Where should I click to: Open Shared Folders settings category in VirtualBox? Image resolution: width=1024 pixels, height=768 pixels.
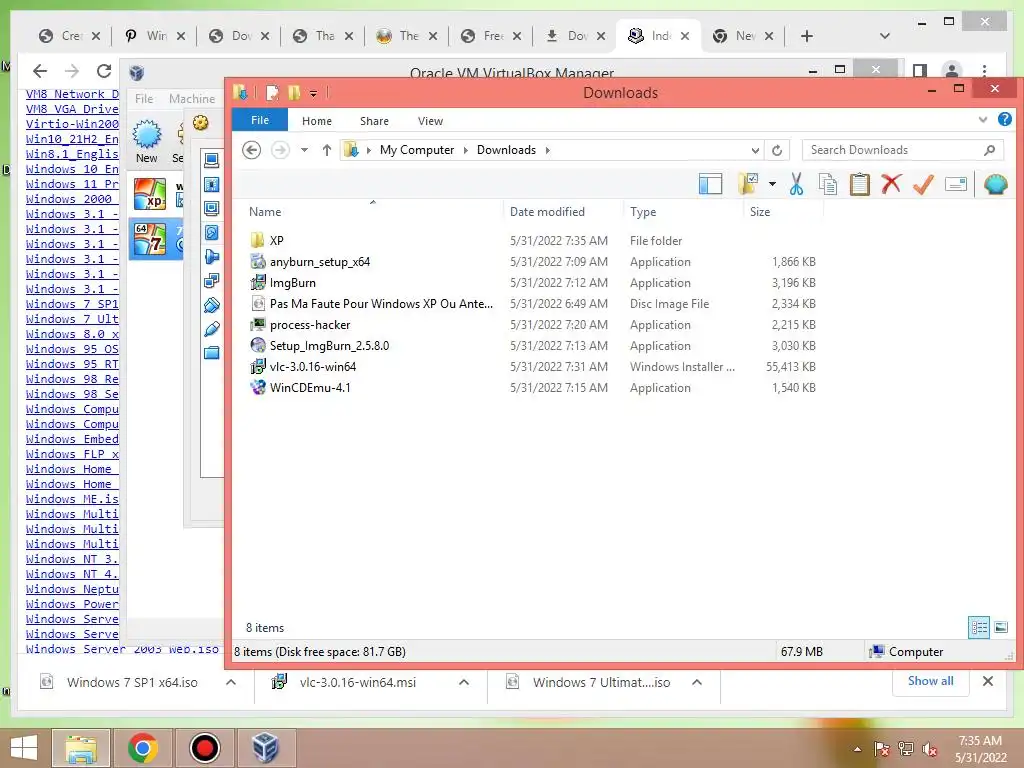(x=212, y=353)
